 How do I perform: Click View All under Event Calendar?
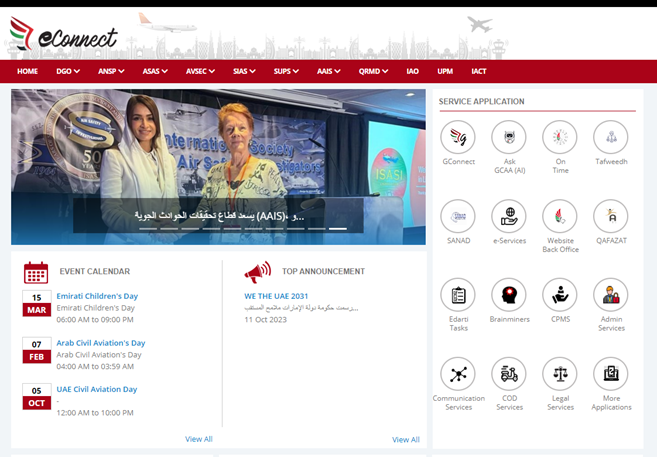198,439
